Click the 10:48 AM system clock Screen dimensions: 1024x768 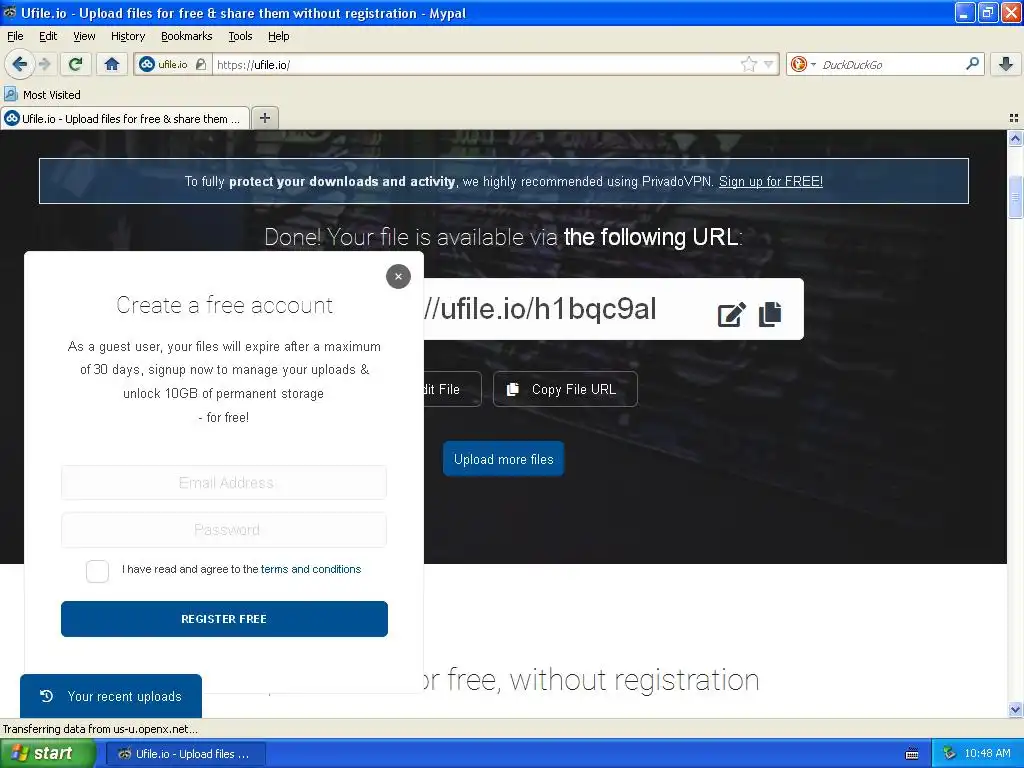pyautogui.click(x=987, y=754)
